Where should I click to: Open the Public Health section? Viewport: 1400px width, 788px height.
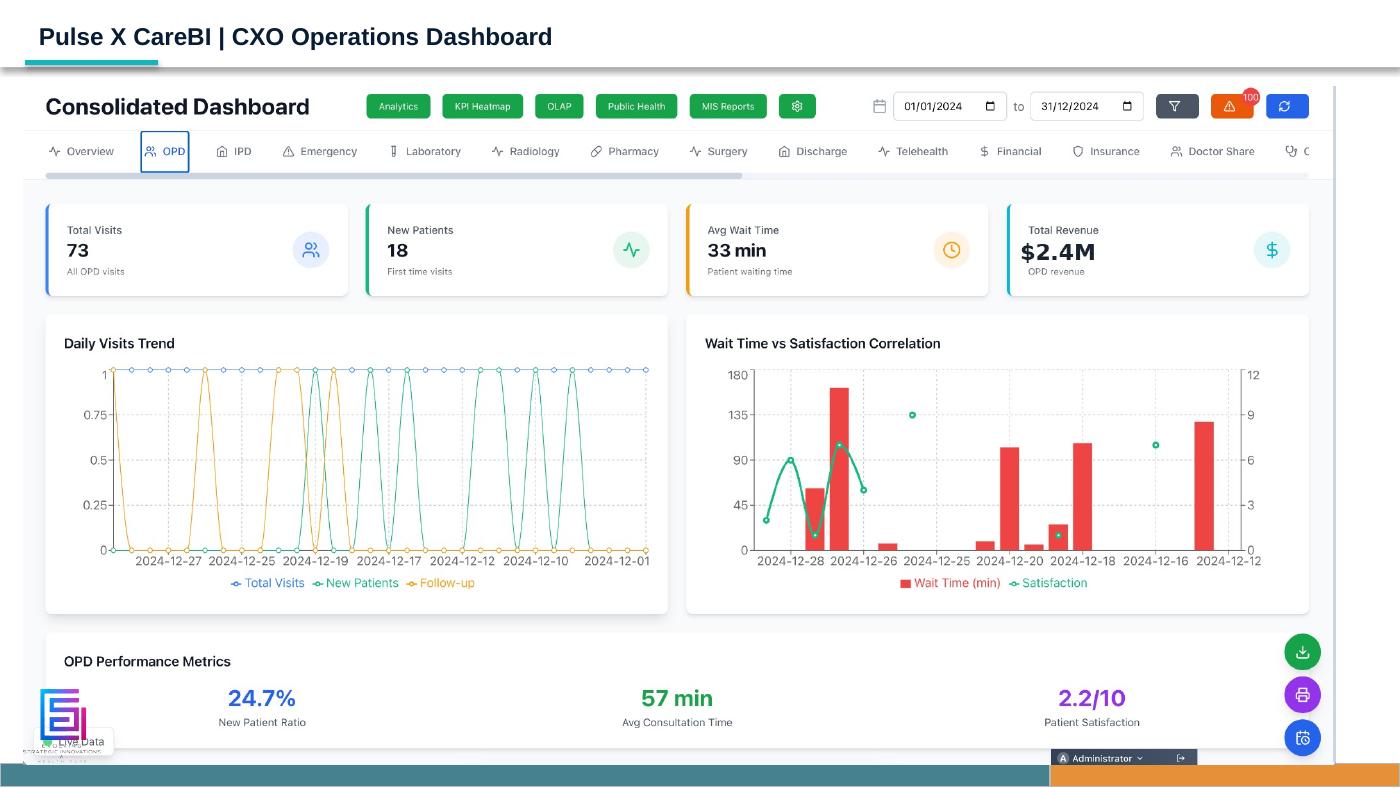click(636, 106)
